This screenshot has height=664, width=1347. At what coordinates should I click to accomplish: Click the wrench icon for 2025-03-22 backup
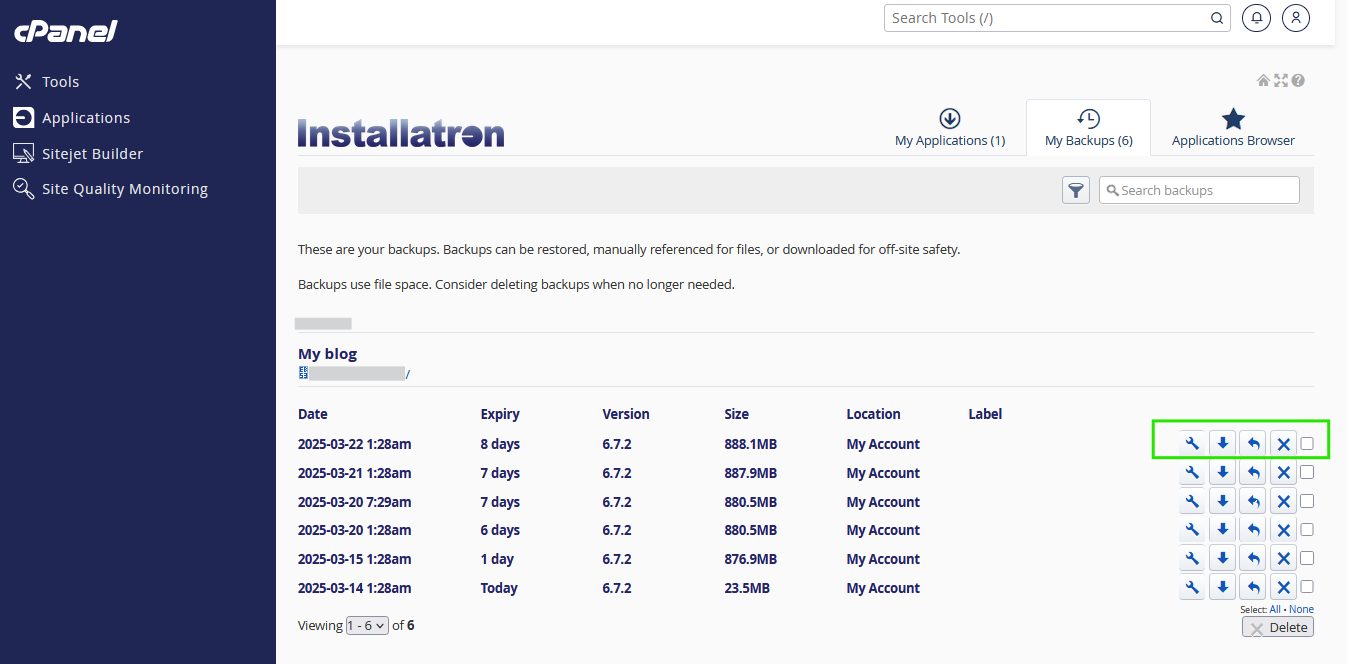pyautogui.click(x=1192, y=444)
